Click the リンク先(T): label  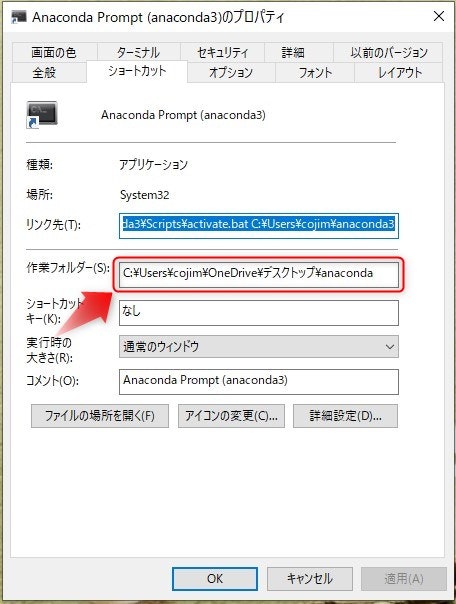[x=53, y=225]
